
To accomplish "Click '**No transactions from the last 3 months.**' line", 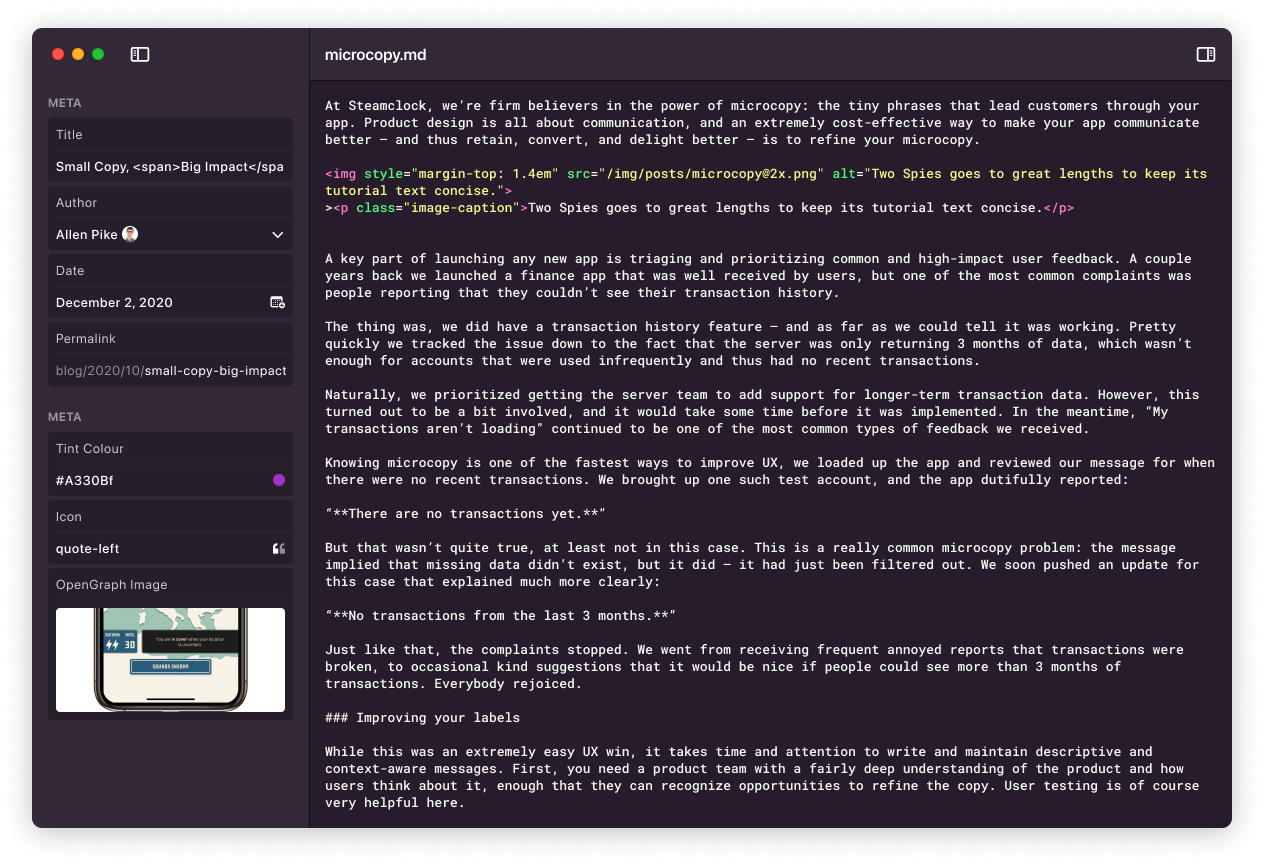I will click(500, 615).
